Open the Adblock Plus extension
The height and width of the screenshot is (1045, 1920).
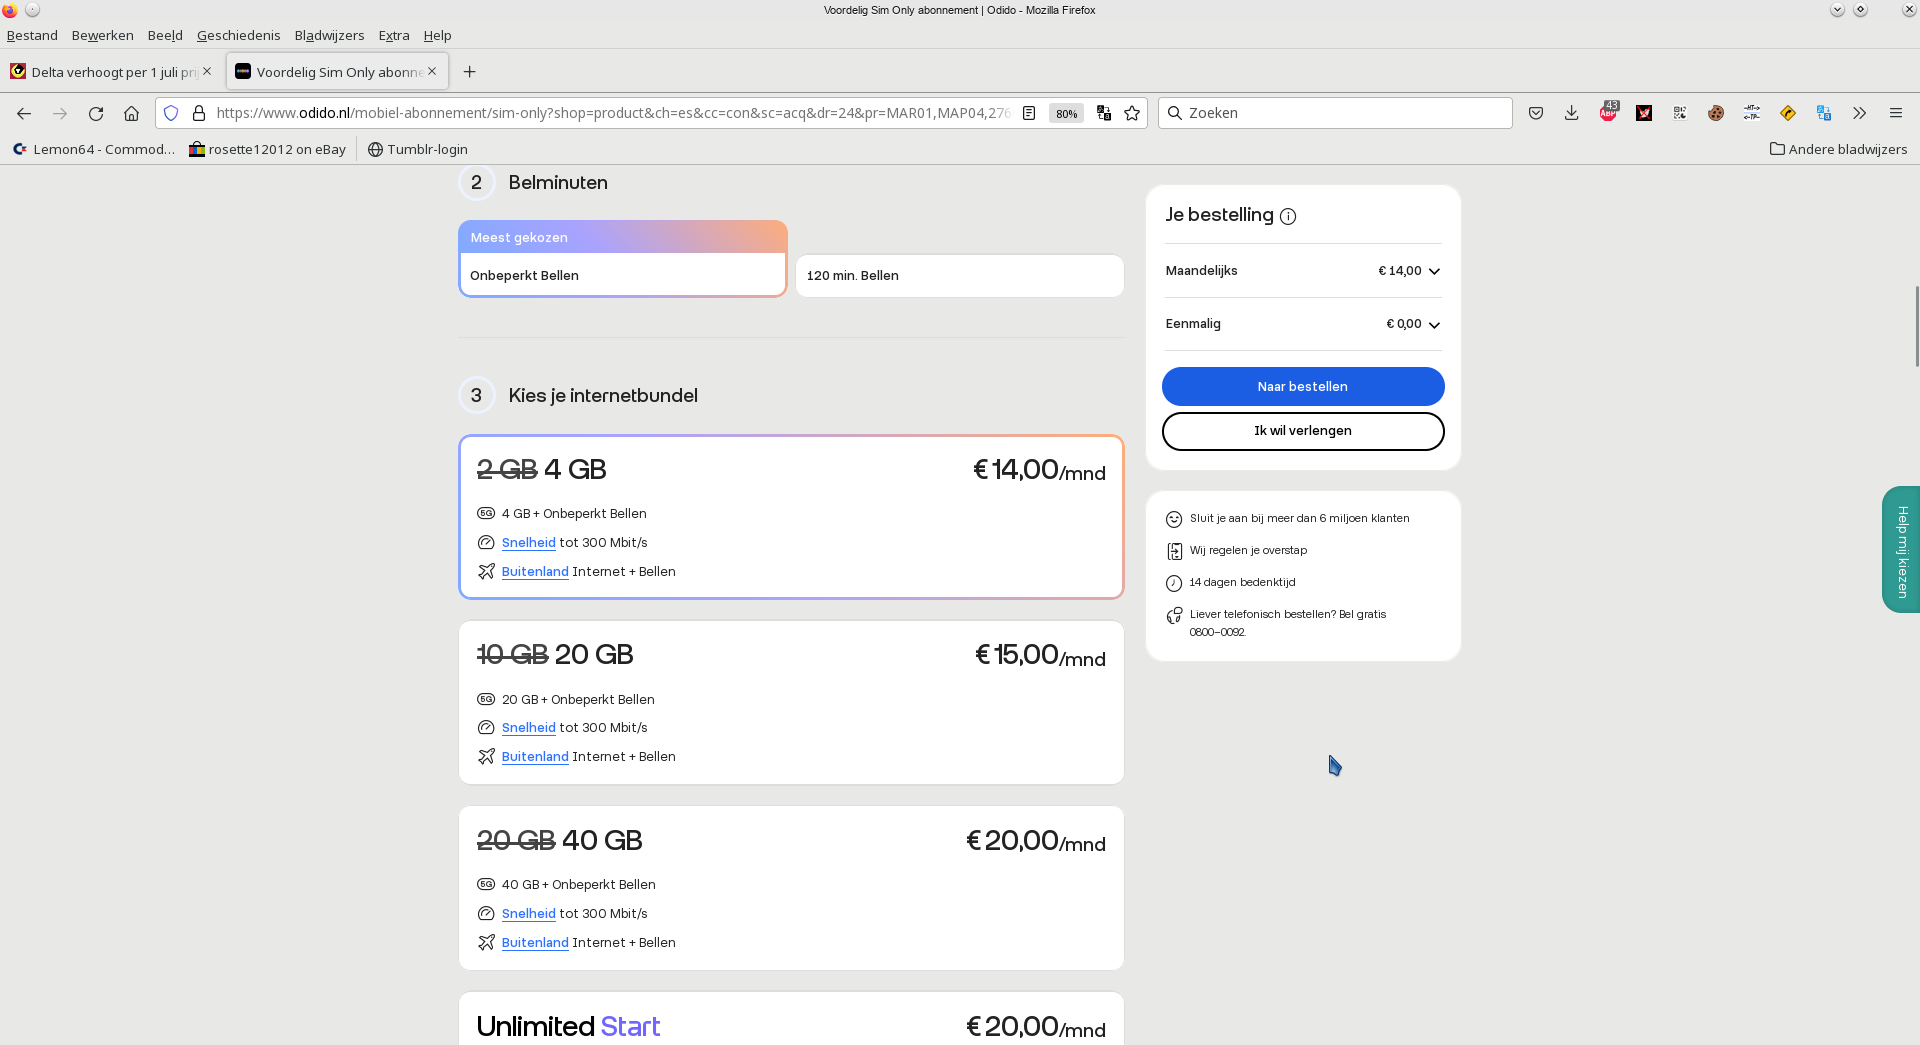(1608, 113)
